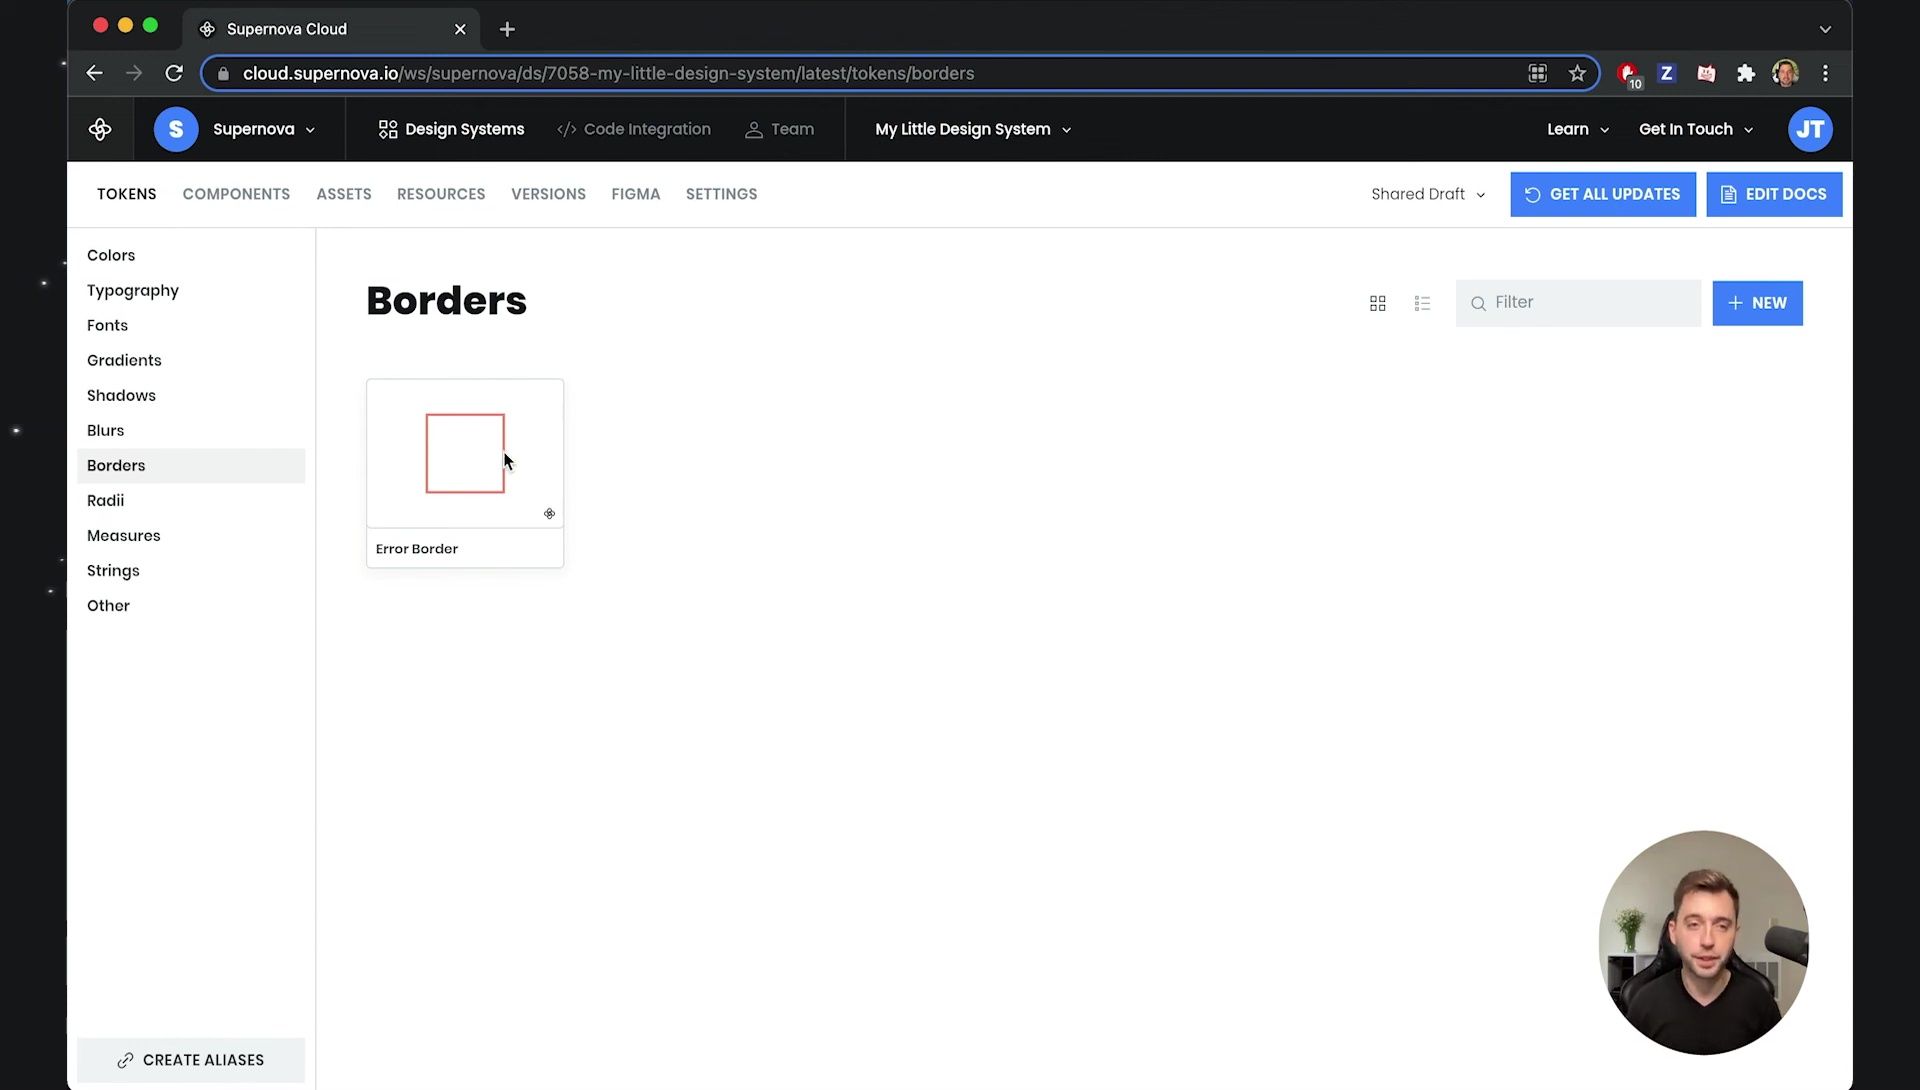Screen dimensions: 1920x1090
Task: Open Colors token category
Action: [x=191, y=255]
